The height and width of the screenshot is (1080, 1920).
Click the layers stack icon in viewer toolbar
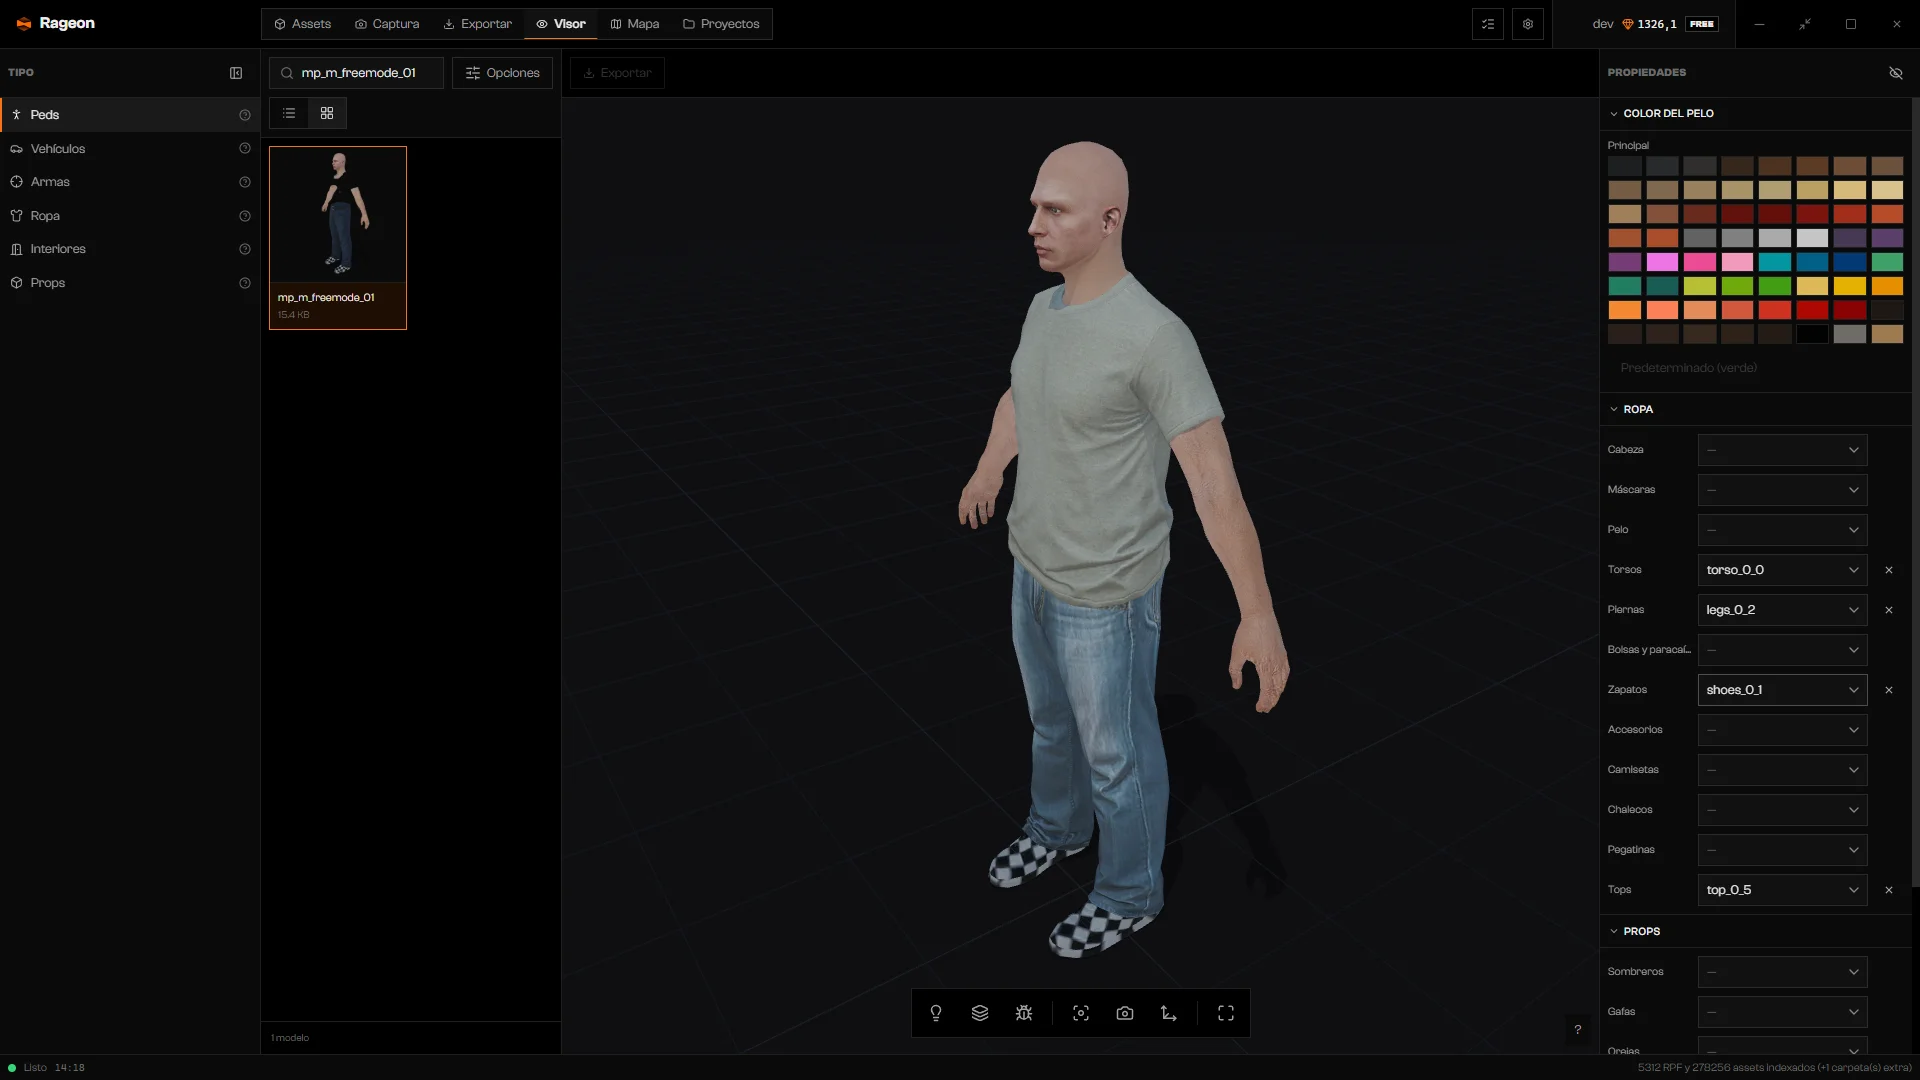[x=980, y=1013]
